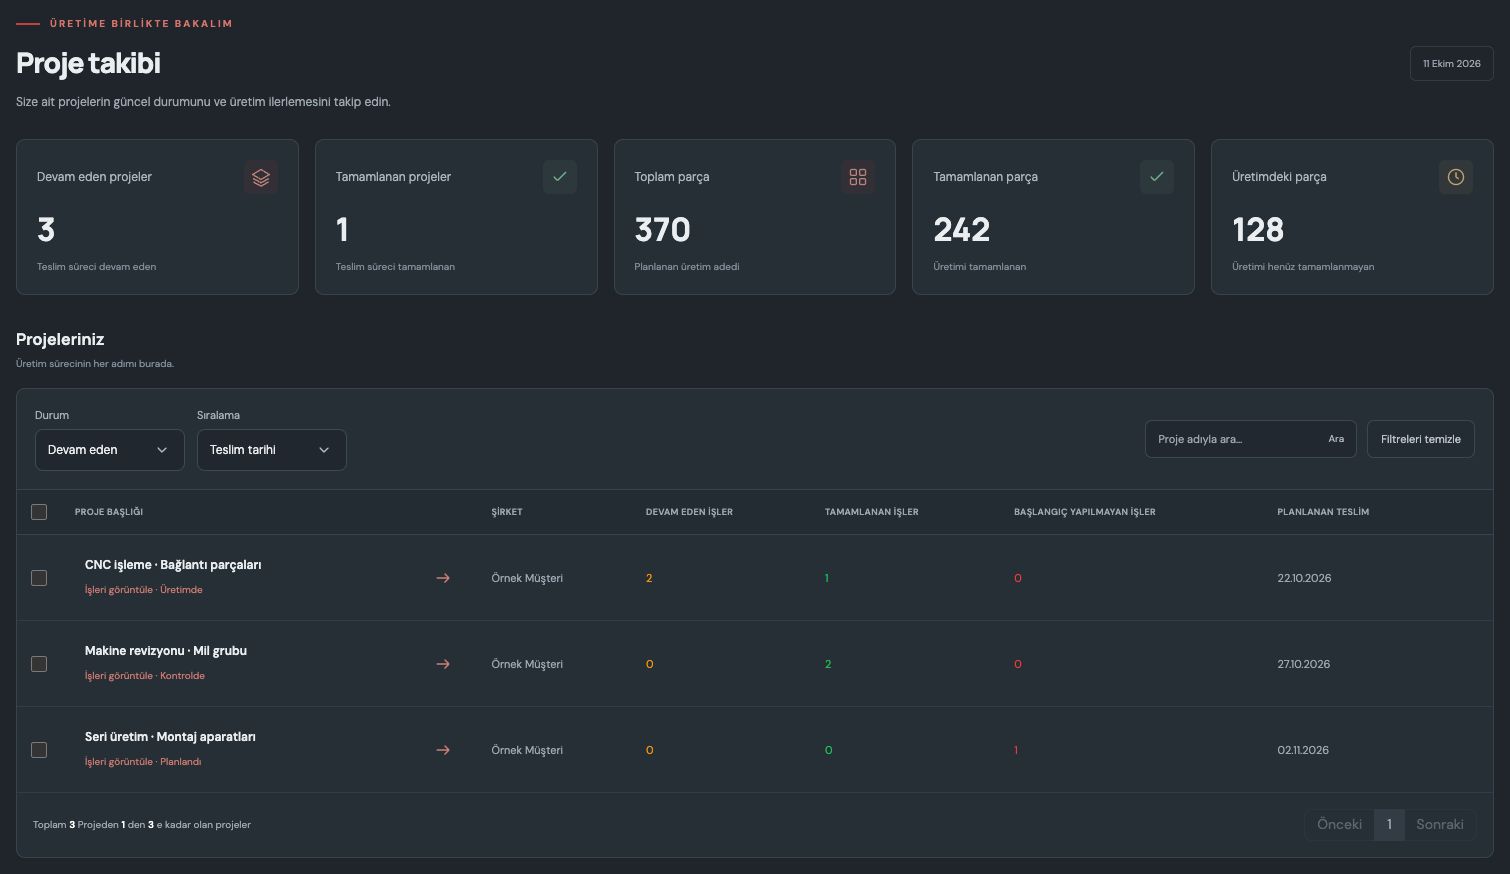Click the 370 total parts value

[663, 230]
